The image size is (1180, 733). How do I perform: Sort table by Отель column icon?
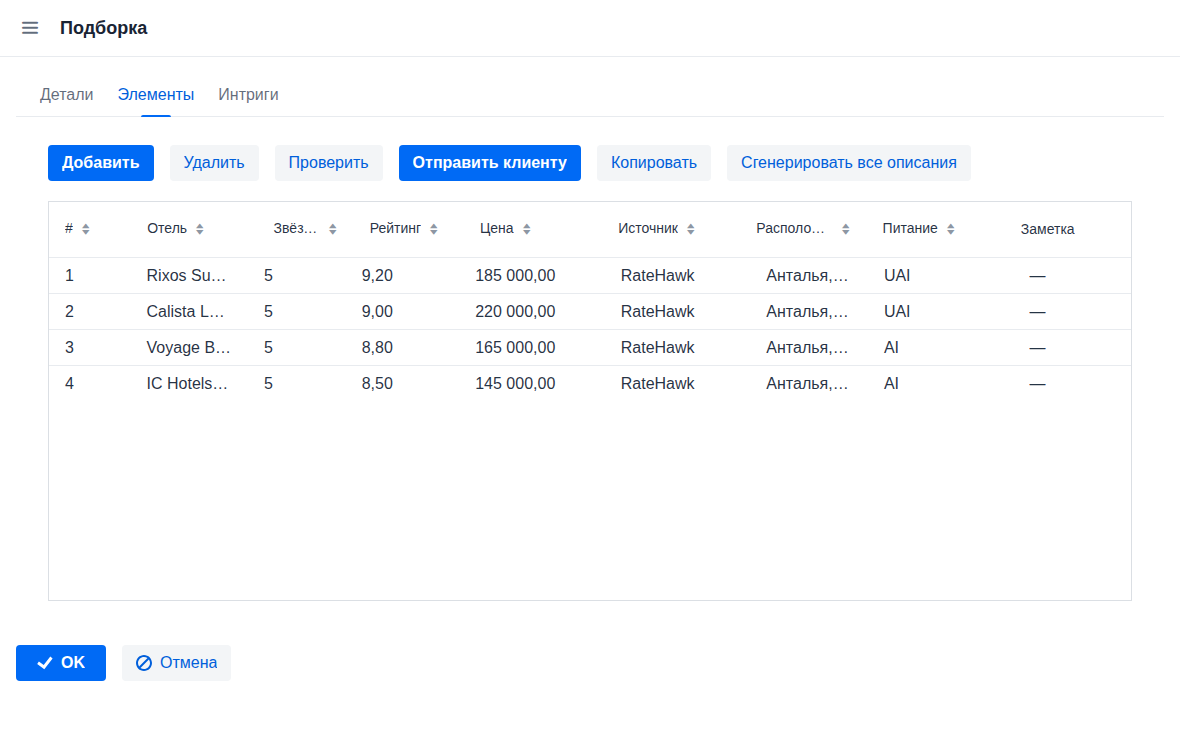[x=200, y=229]
